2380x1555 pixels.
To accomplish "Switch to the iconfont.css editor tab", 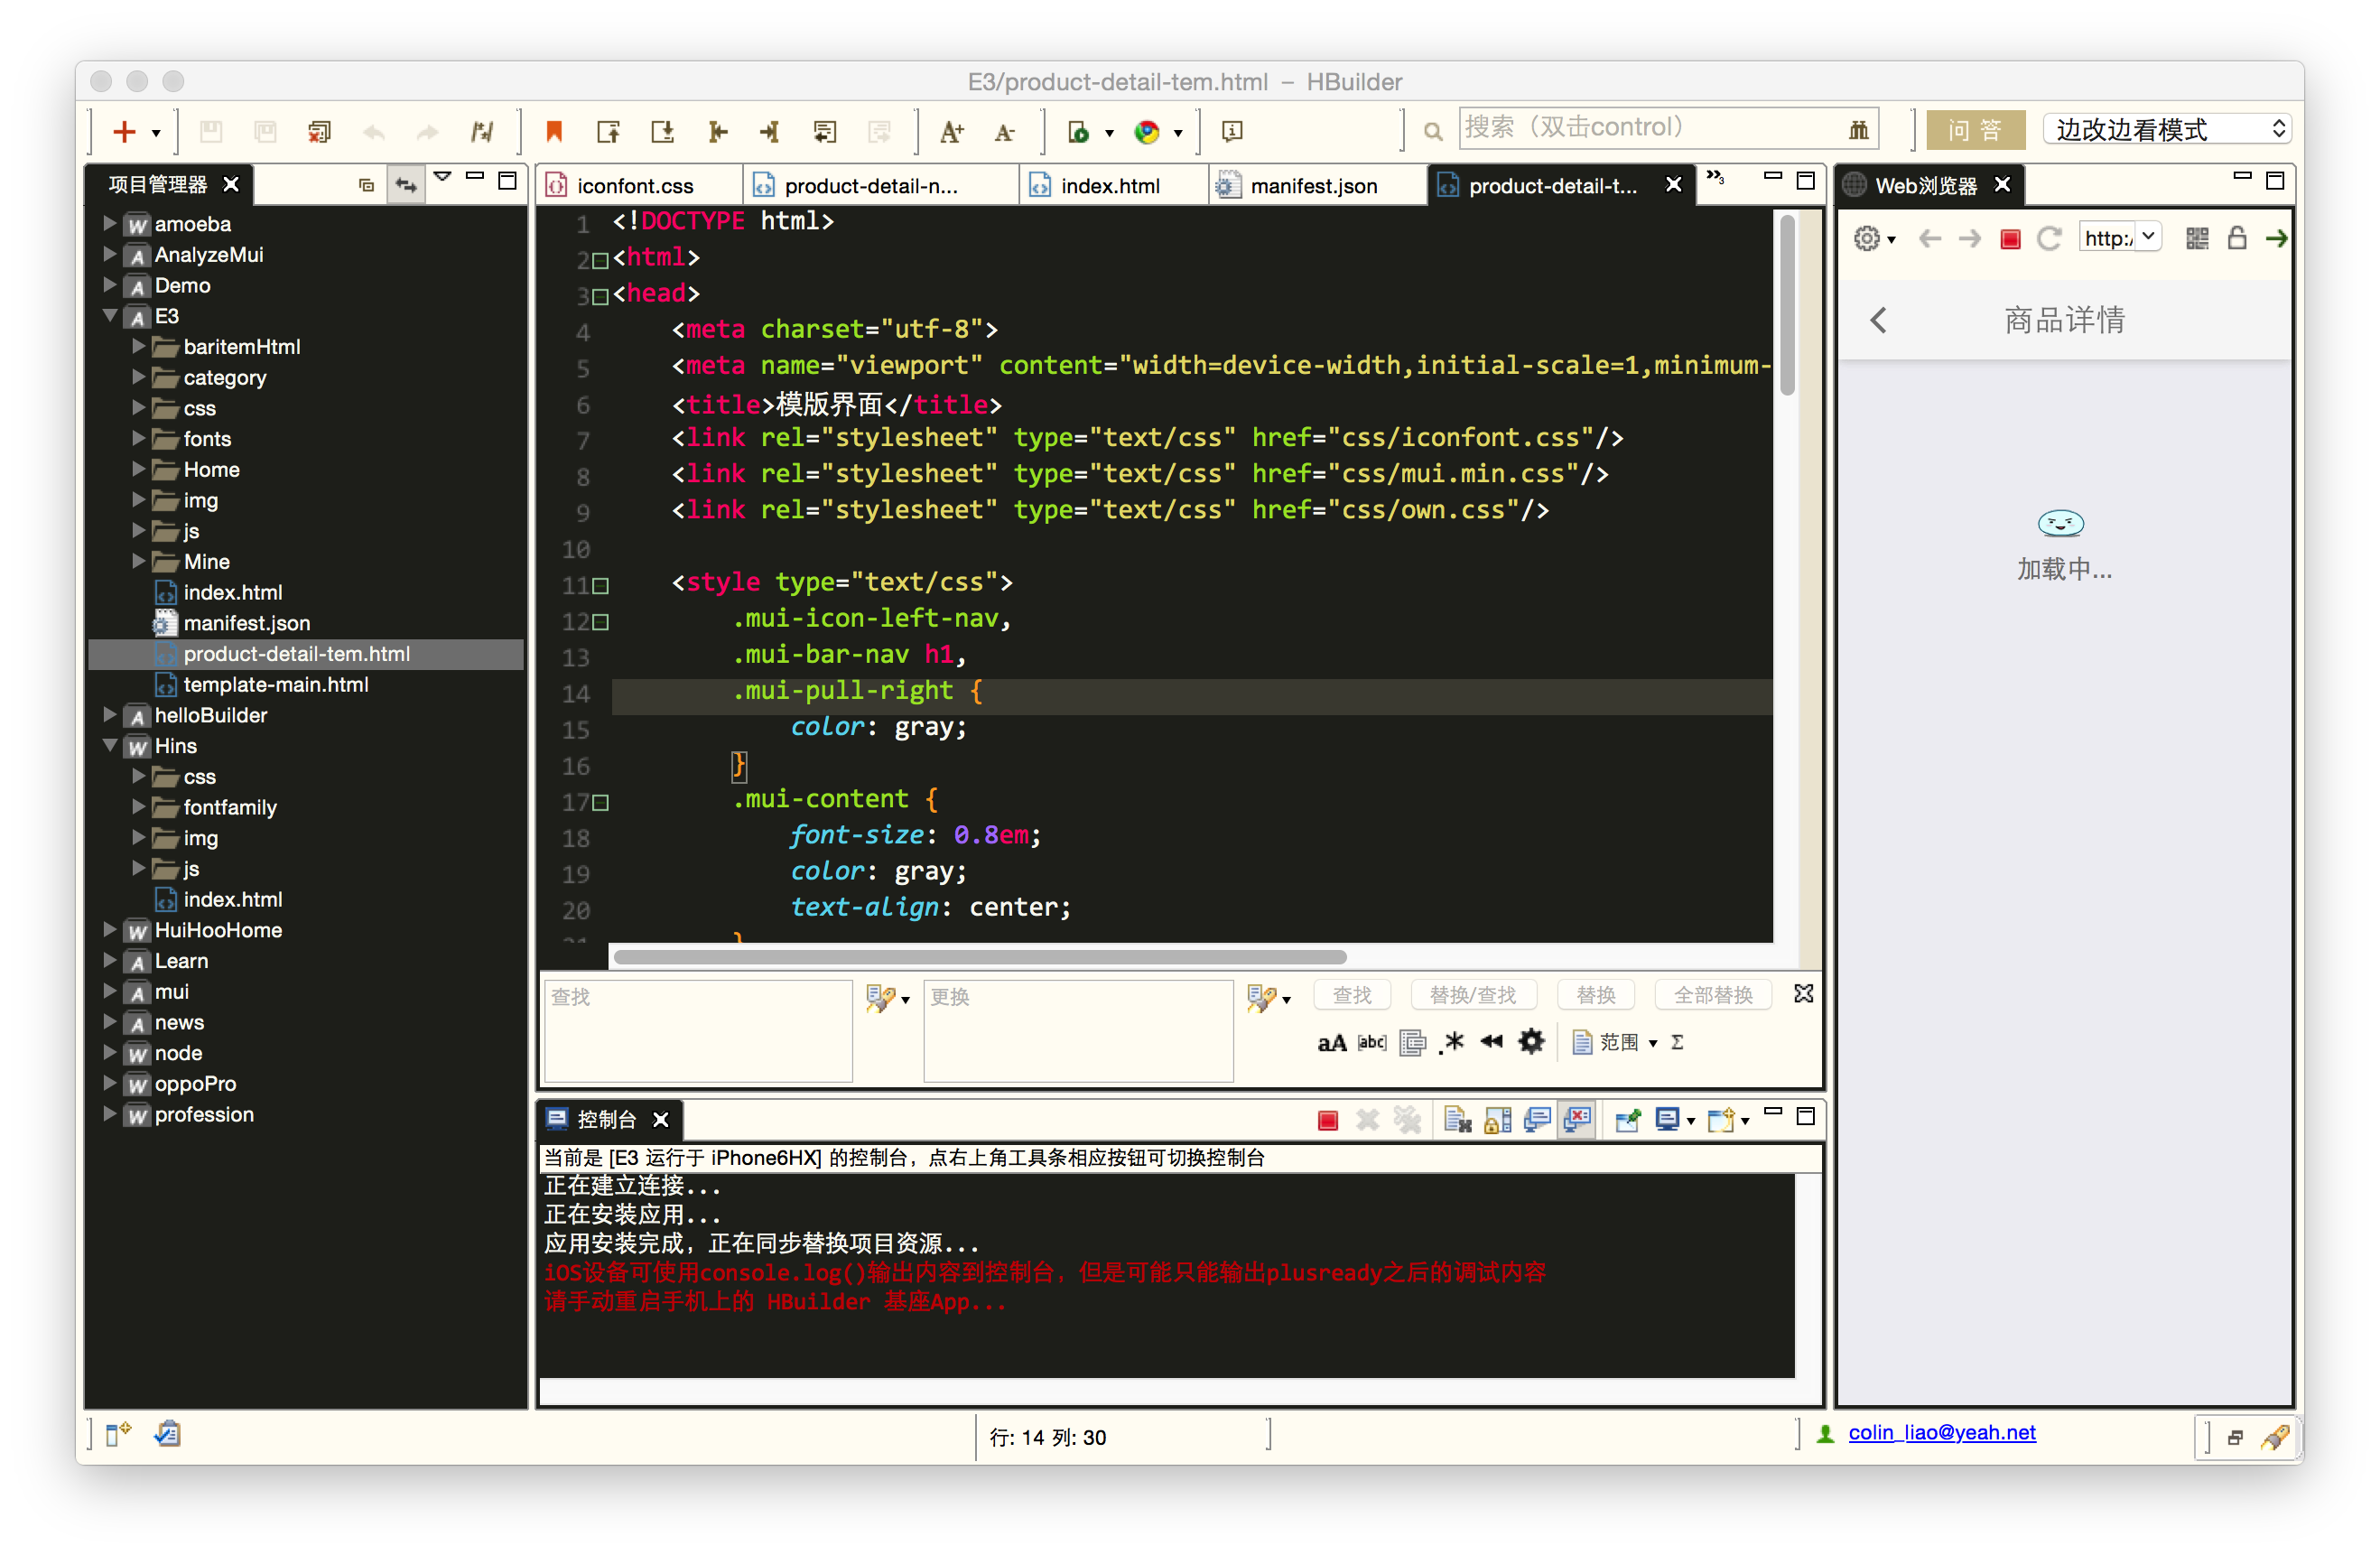I will [634, 185].
